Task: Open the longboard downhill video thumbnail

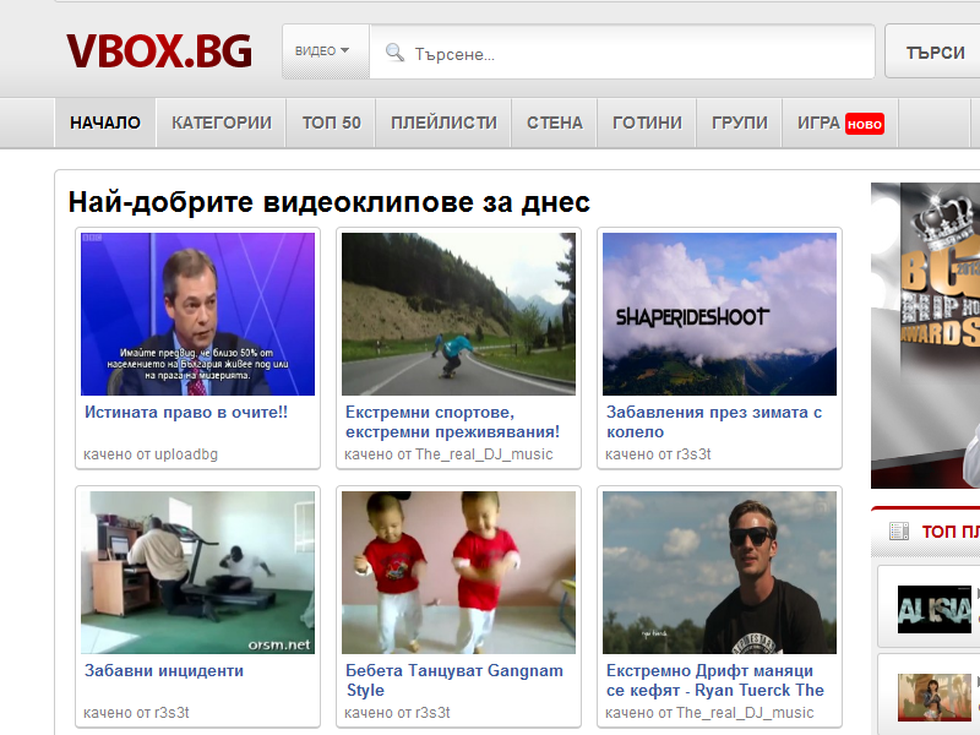Action: [459, 314]
